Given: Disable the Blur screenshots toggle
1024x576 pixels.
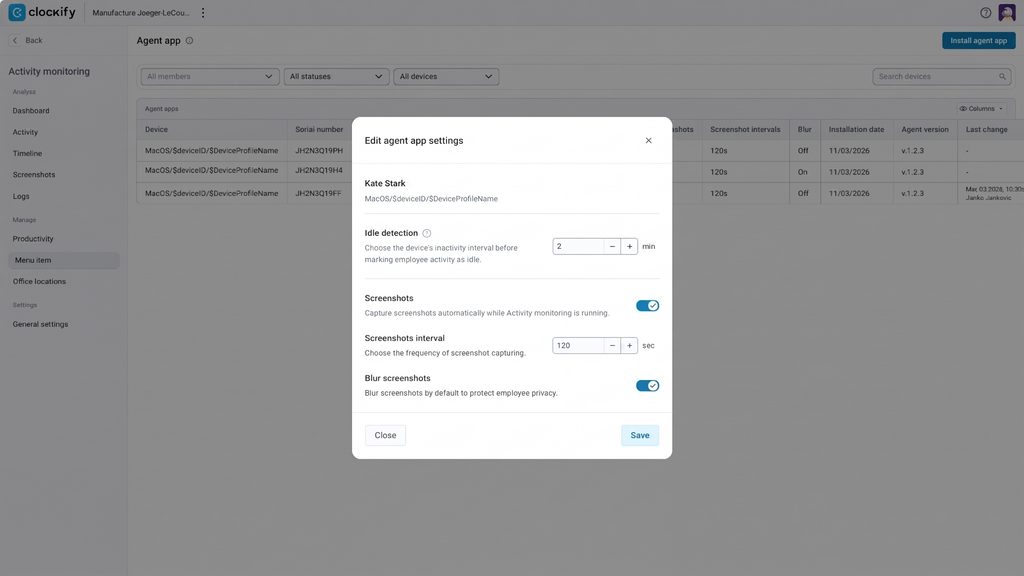Looking at the screenshot, I should coord(647,385).
